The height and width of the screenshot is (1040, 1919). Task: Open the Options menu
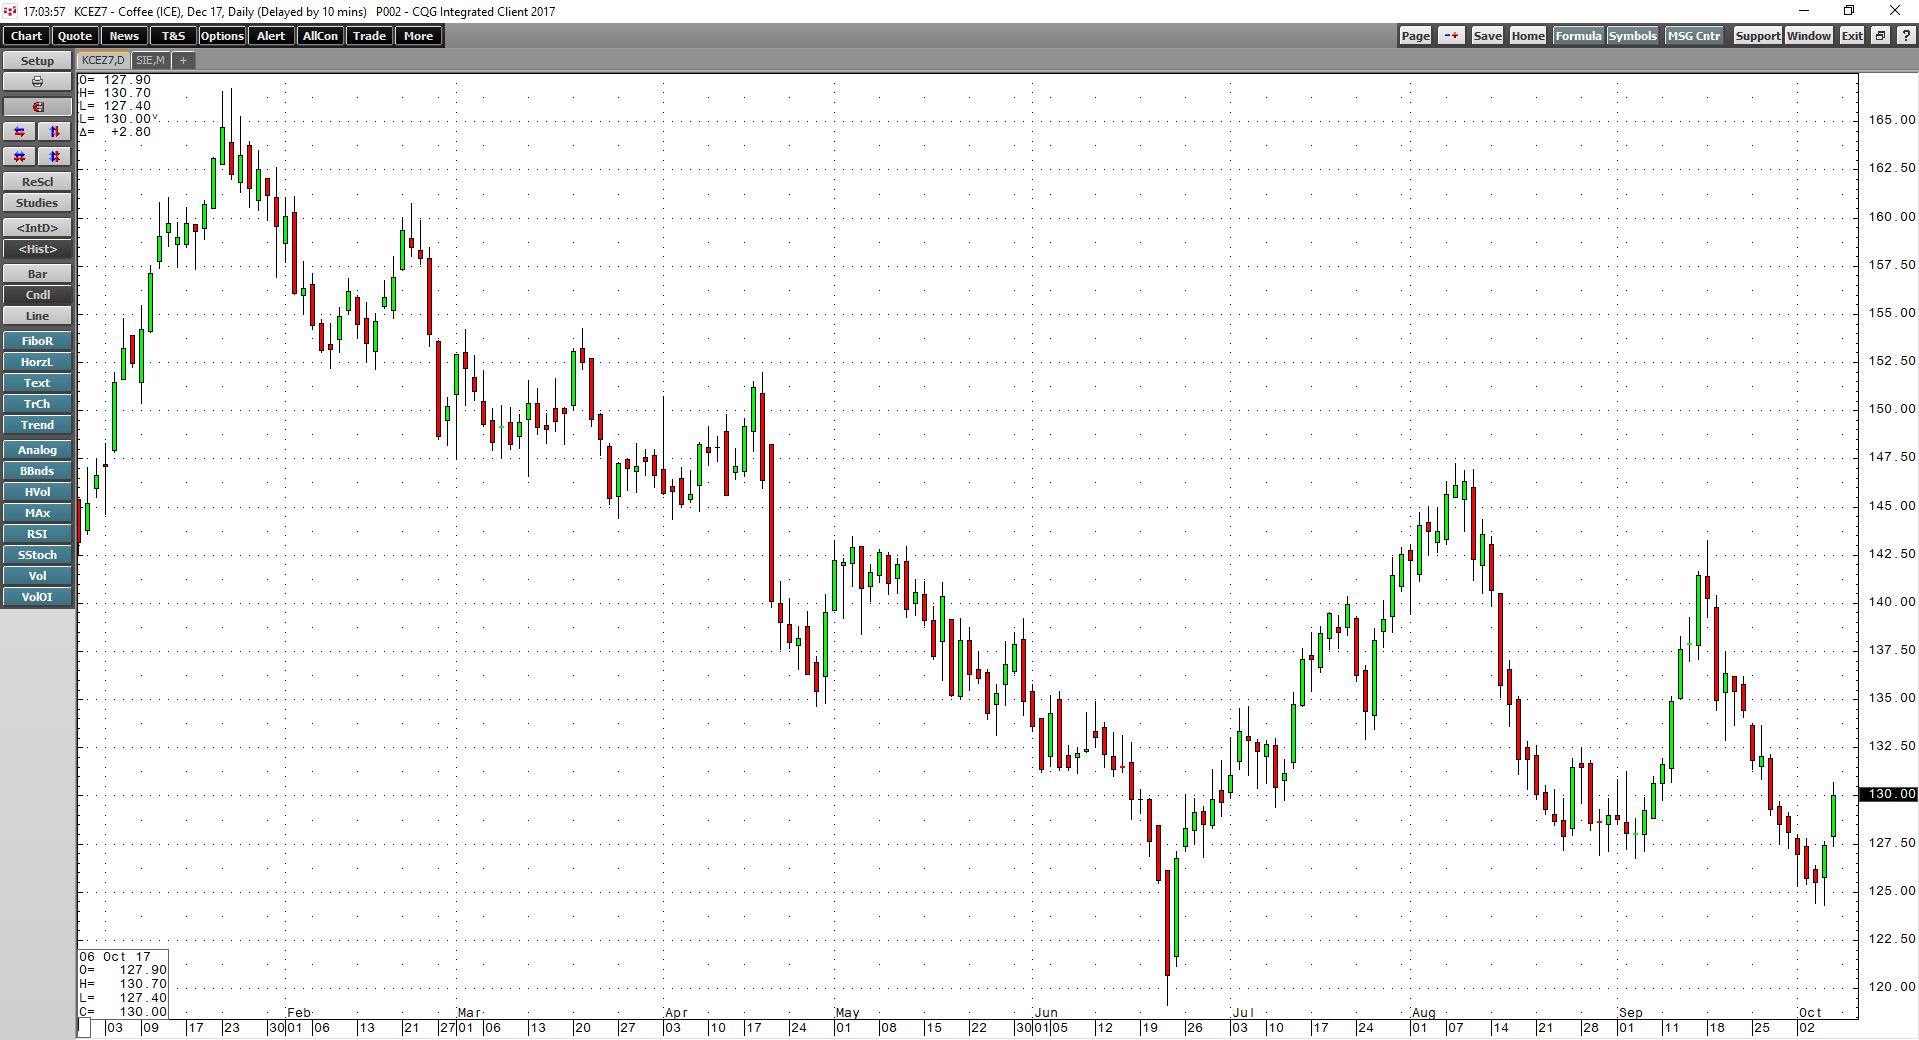(222, 36)
